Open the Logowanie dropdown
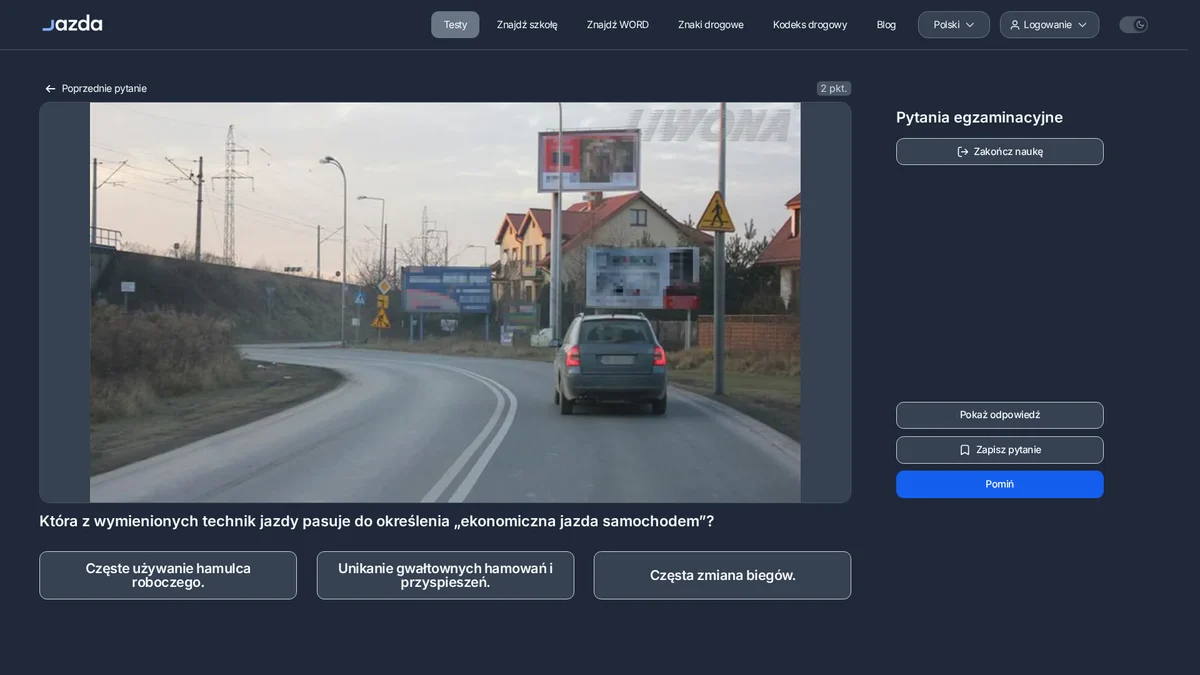The image size is (1200, 675). pos(1049,25)
